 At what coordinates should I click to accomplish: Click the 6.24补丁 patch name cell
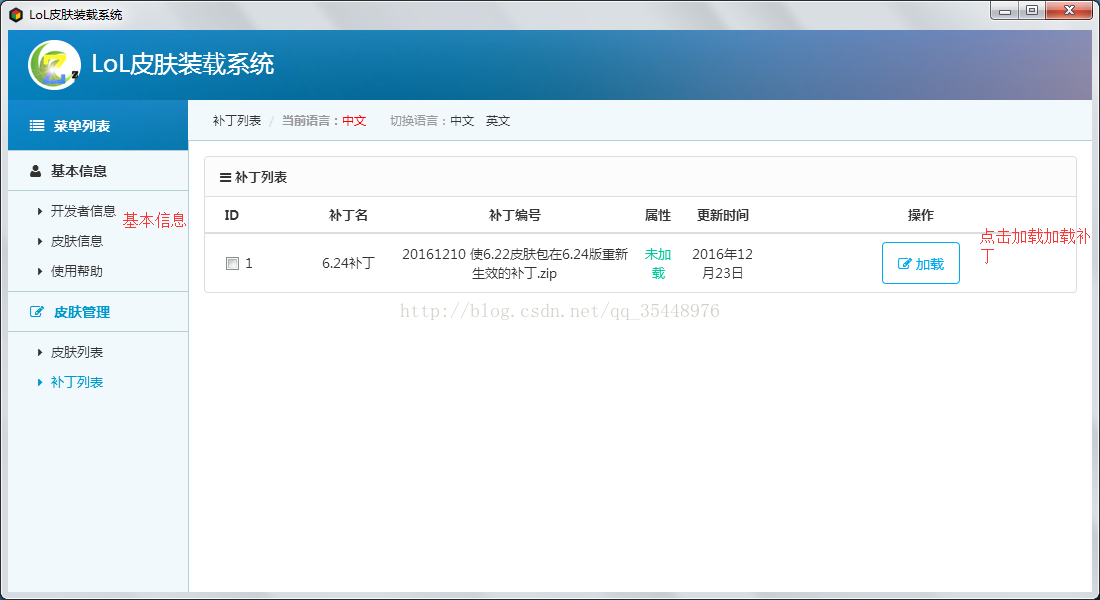pos(349,263)
